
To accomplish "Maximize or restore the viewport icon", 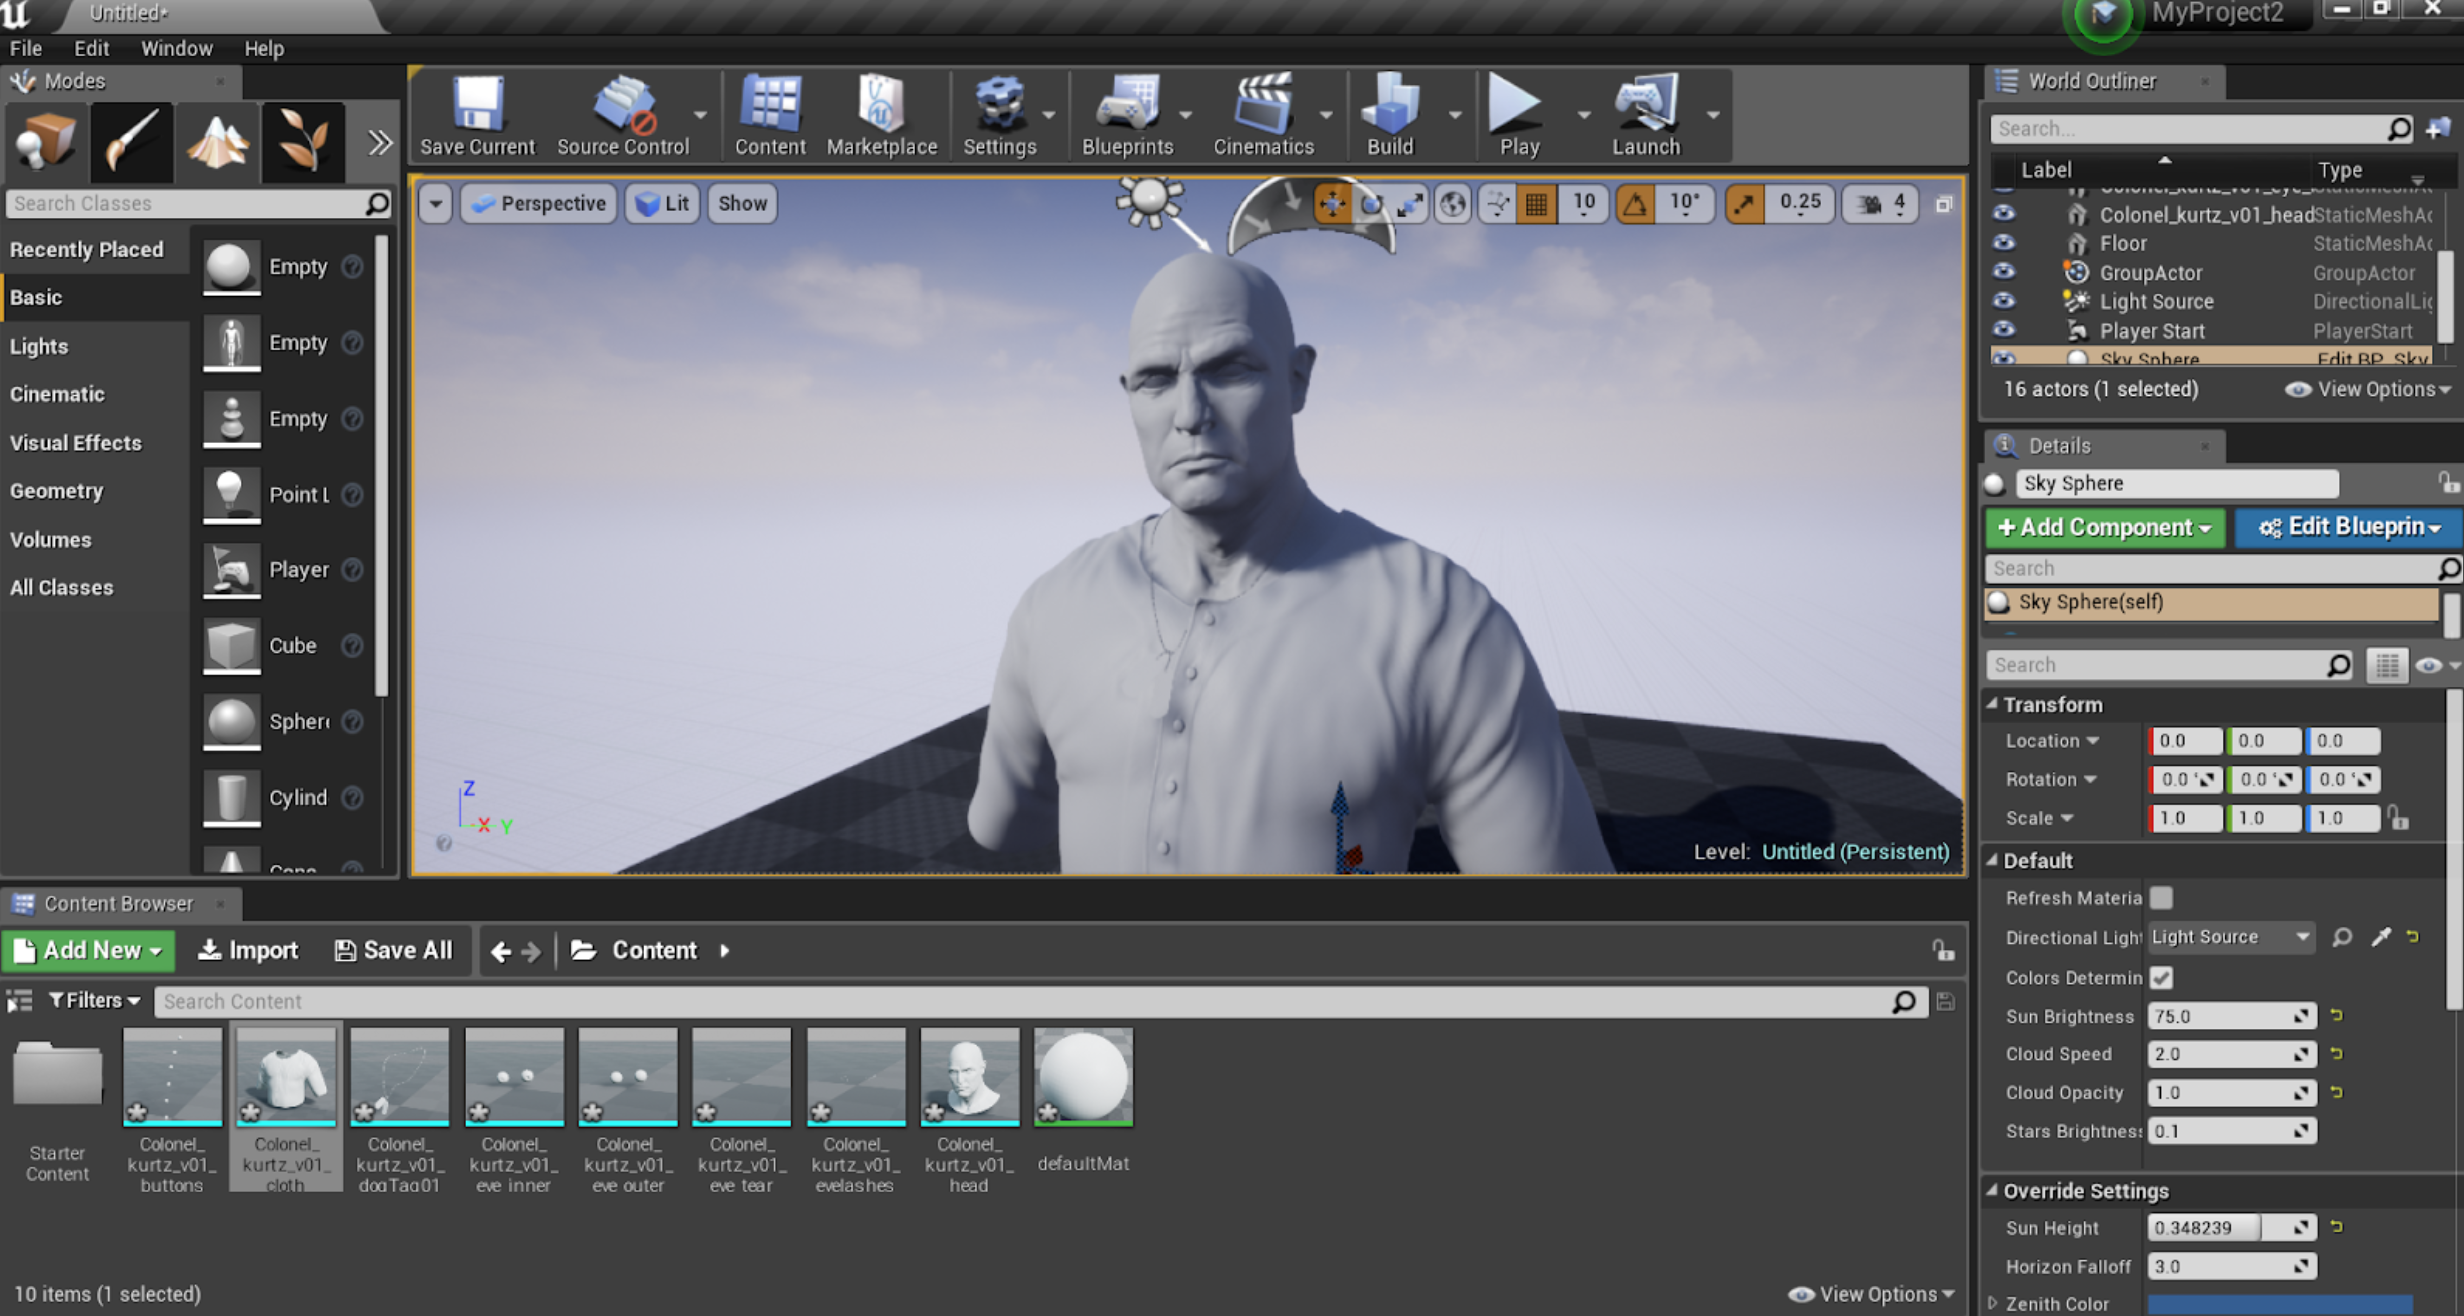I will pos(1943,204).
